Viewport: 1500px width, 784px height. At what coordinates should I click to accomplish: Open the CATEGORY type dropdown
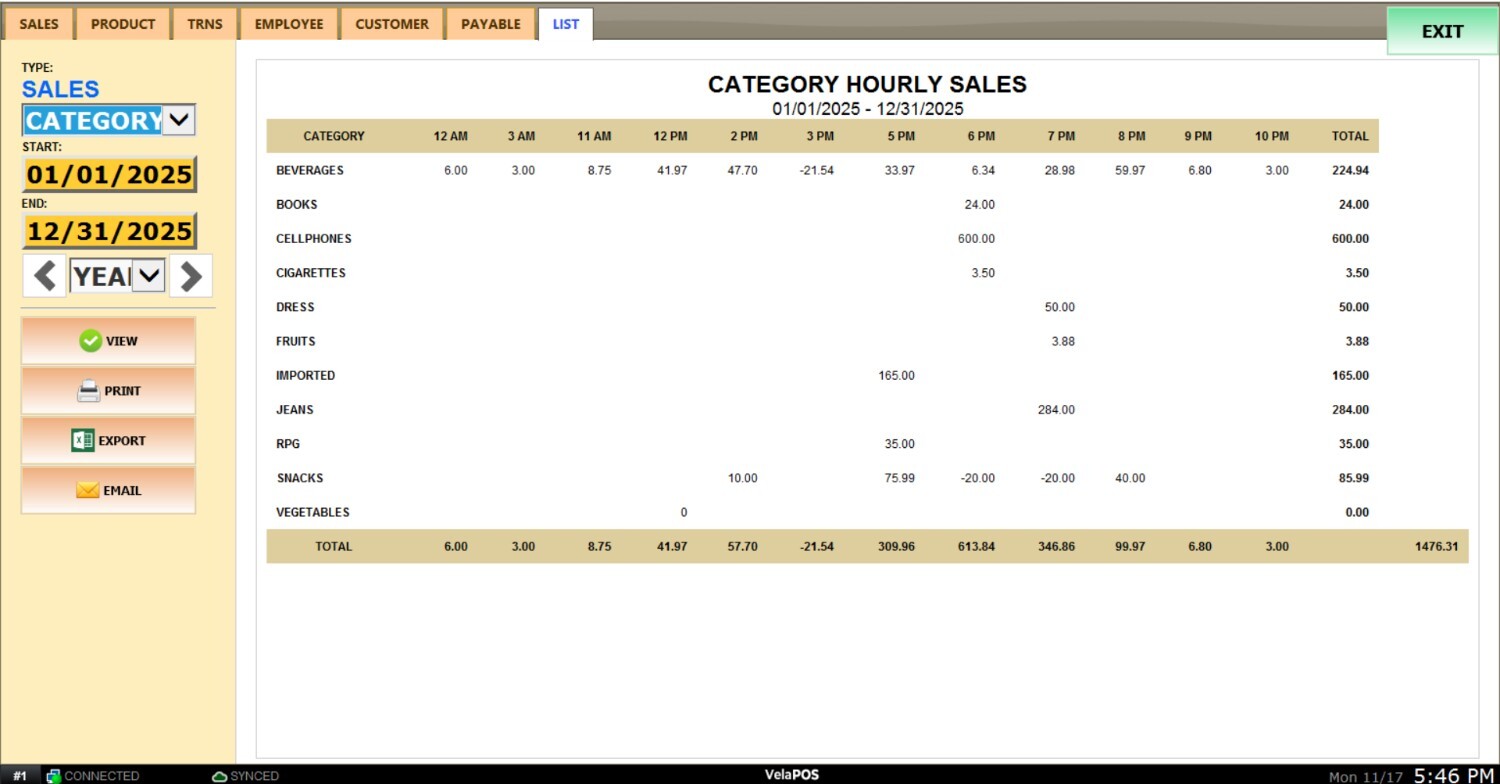pos(178,120)
